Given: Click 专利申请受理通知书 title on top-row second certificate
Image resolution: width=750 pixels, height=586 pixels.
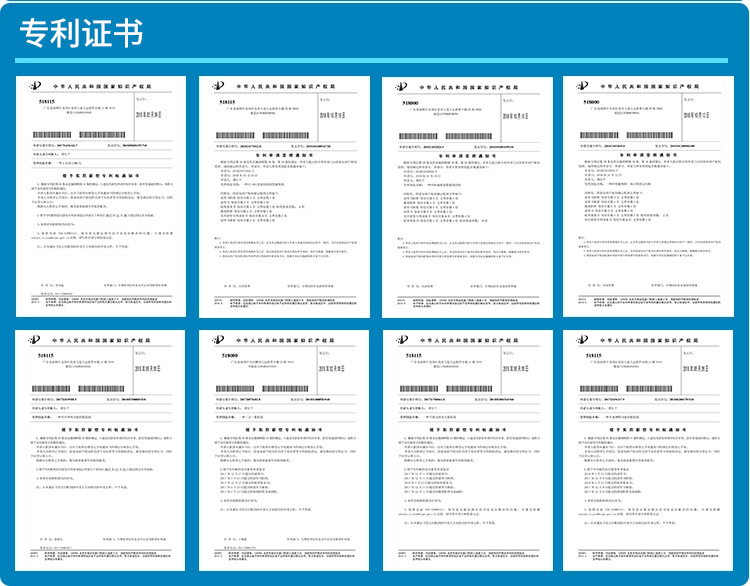Looking at the screenshot, I should [x=284, y=155].
